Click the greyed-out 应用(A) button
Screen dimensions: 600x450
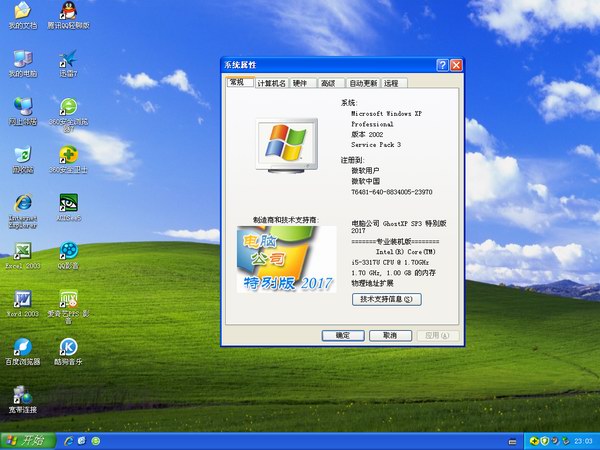click(x=437, y=336)
